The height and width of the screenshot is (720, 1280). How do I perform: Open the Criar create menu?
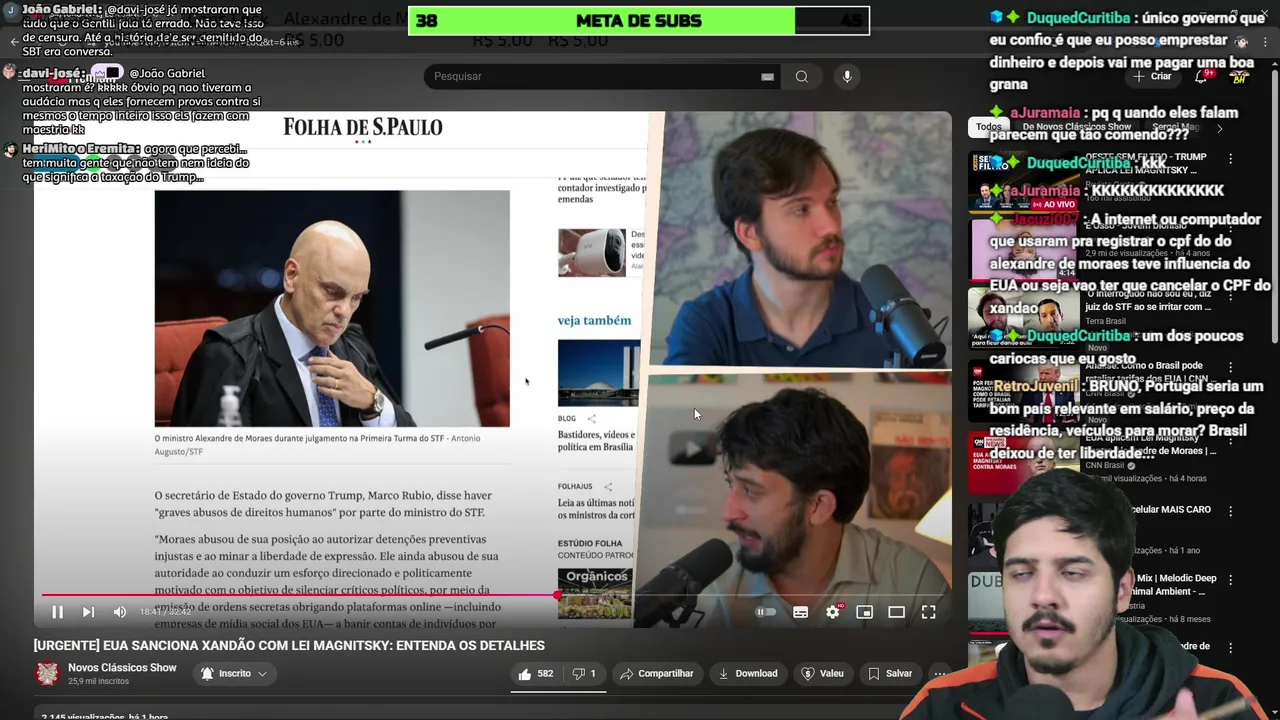[1152, 76]
